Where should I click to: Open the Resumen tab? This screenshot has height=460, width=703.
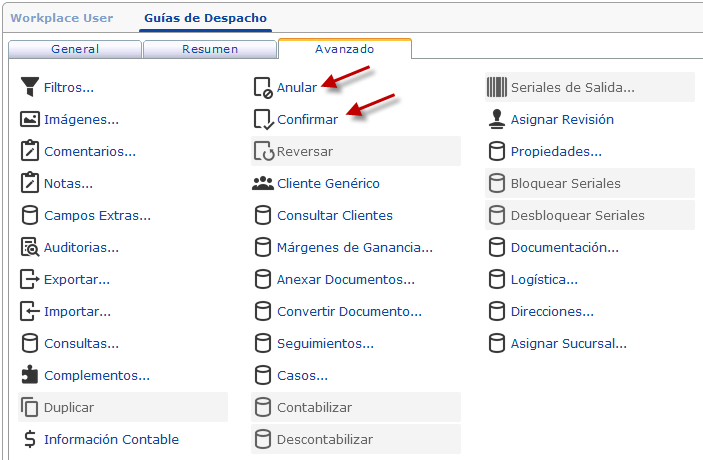tap(210, 48)
